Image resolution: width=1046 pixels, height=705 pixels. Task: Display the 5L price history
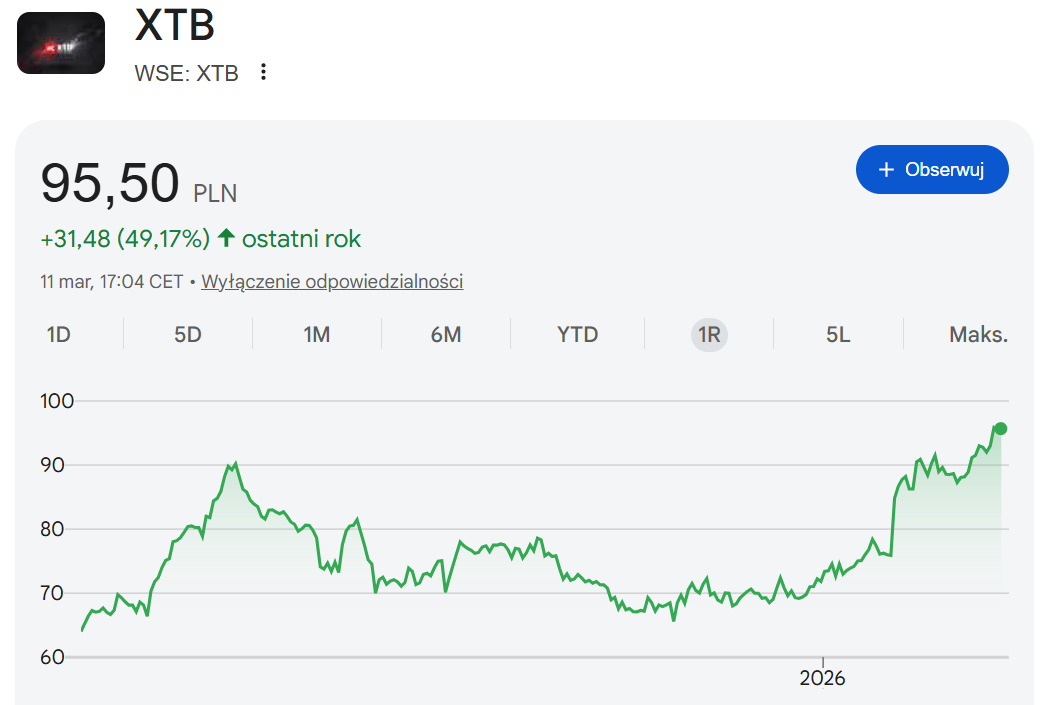click(838, 334)
